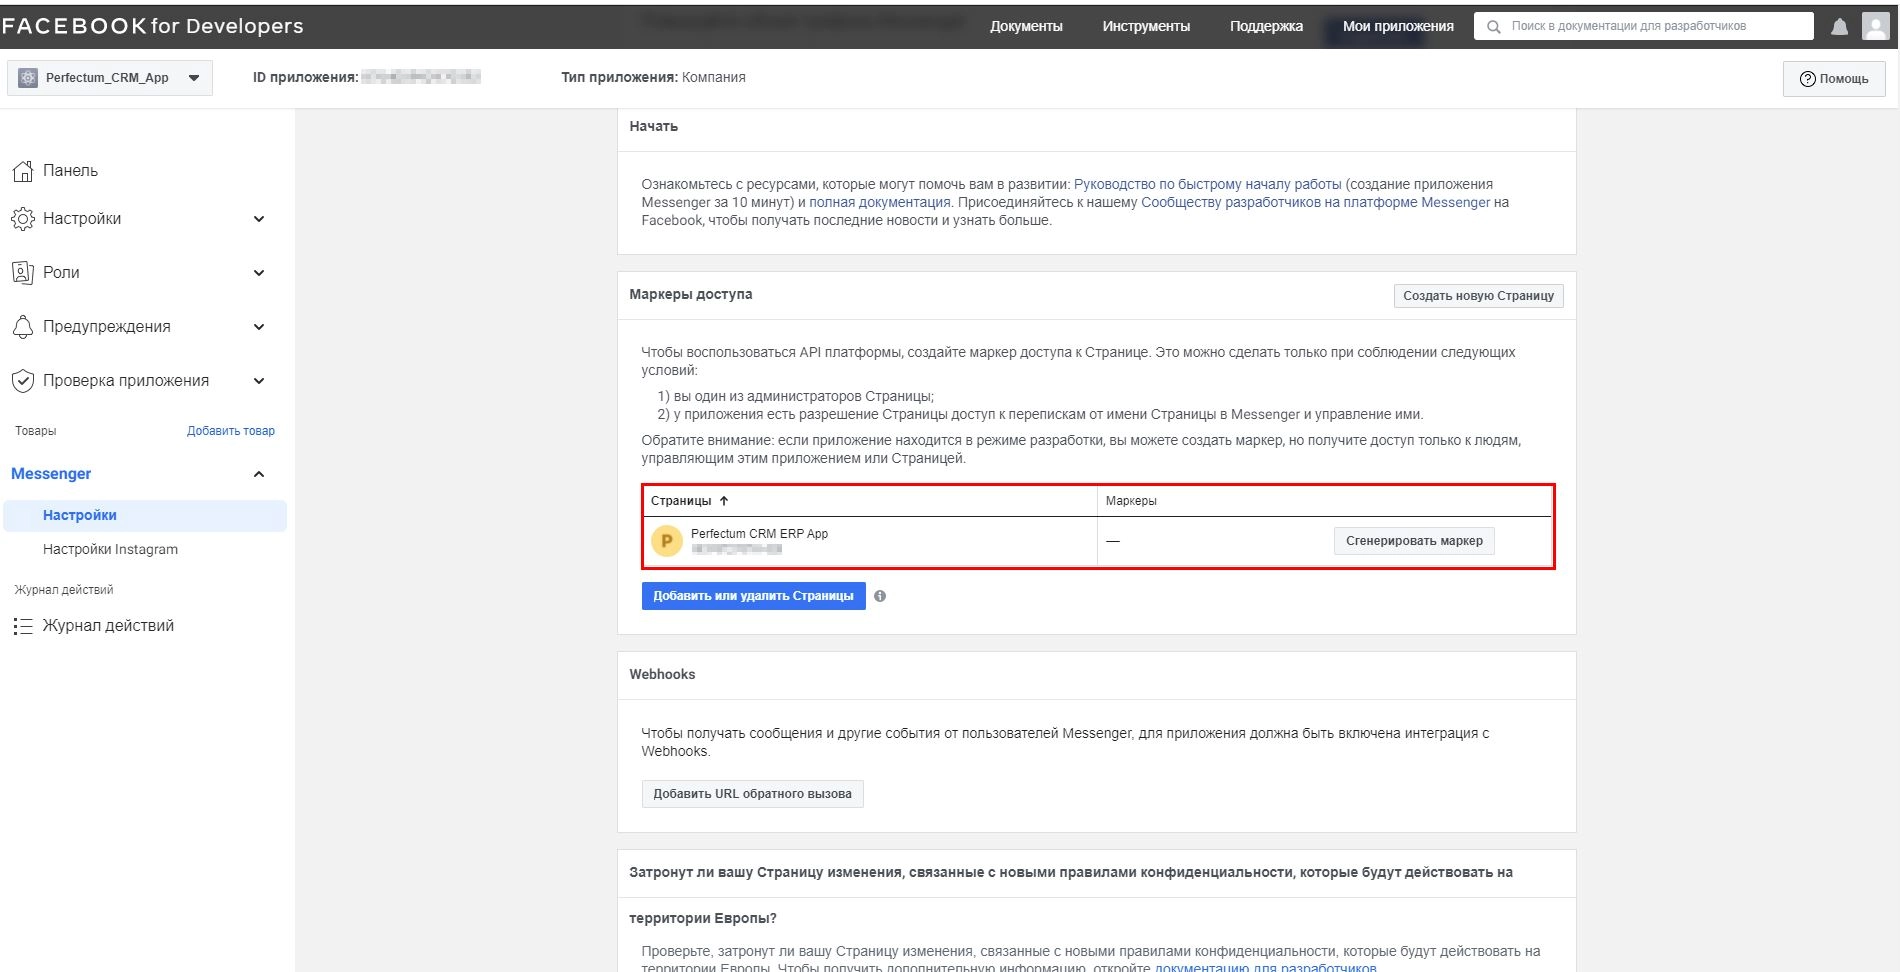
Task: Open the Perfectum_CRM_App app selector dropdown
Action: (x=110, y=78)
